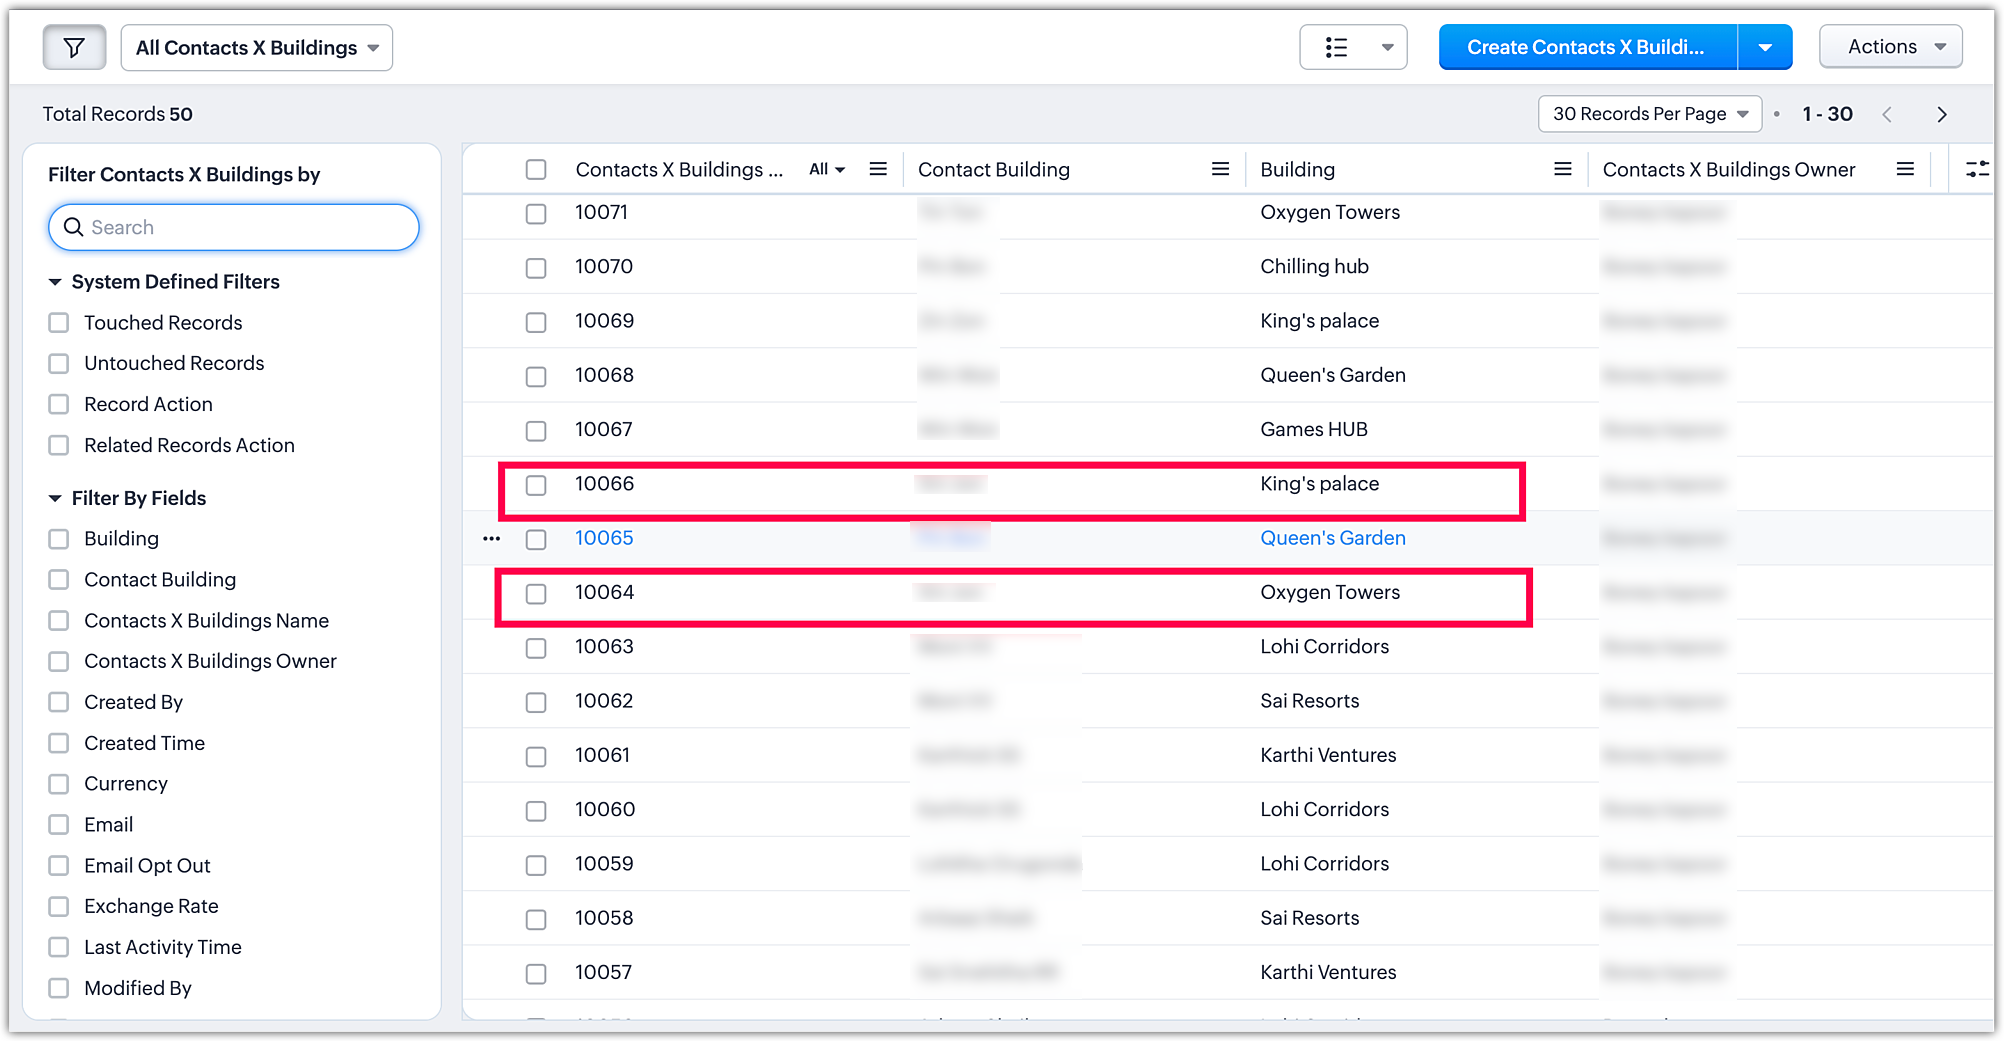The image size is (2004, 1041).
Task: Select the checkbox for record 10061
Action: tap(536, 756)
